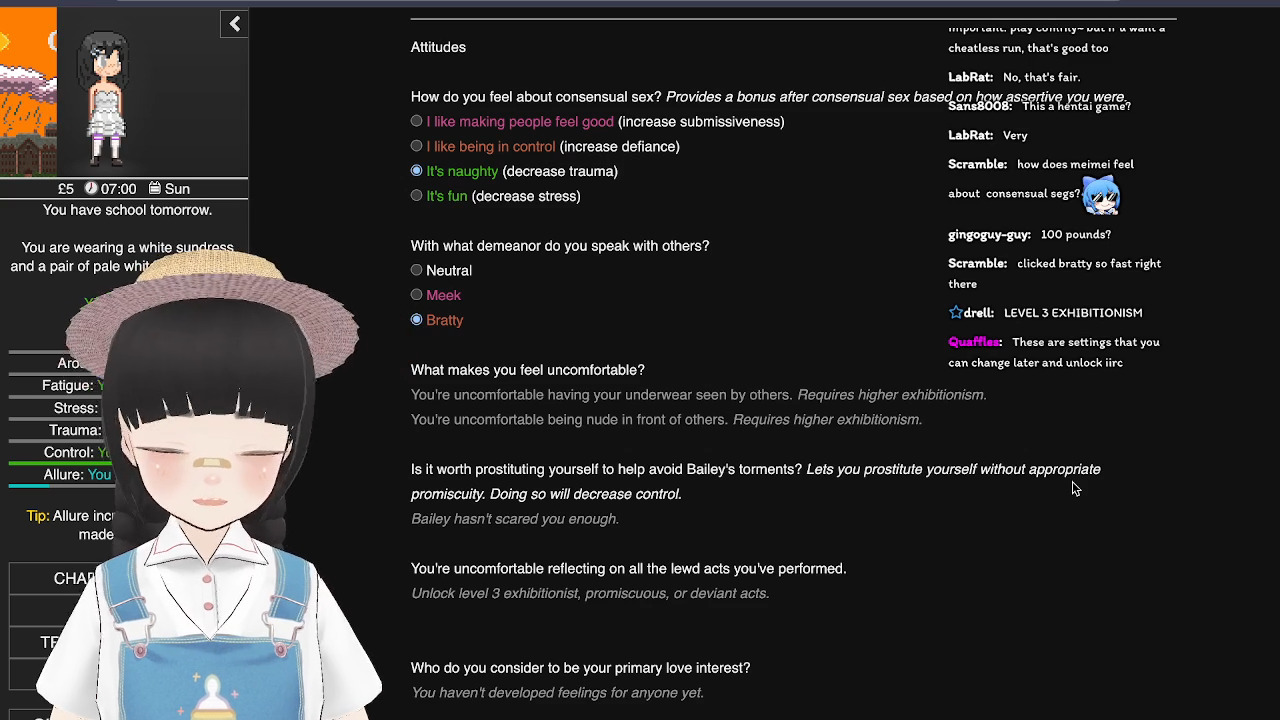Viewport: 1280px width, 720px height.
Task: Click 'Bailey hasn't scared you enough.' text
Action: 515,519
